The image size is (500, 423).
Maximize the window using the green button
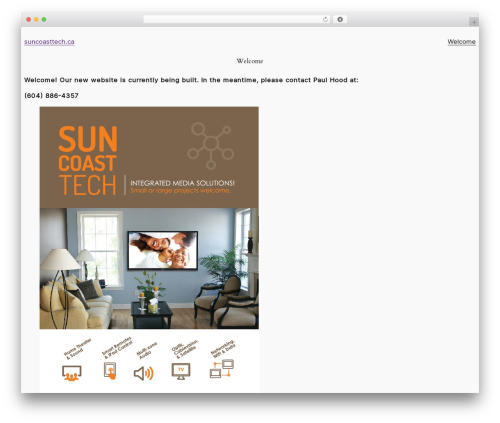[44, 19]
